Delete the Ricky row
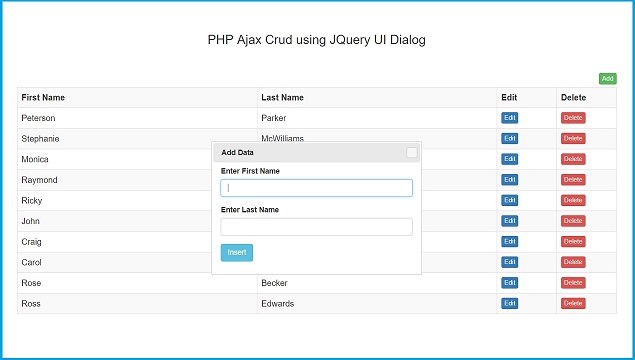Viewport: 635px width, 360px height. click(x=573, y=200)
